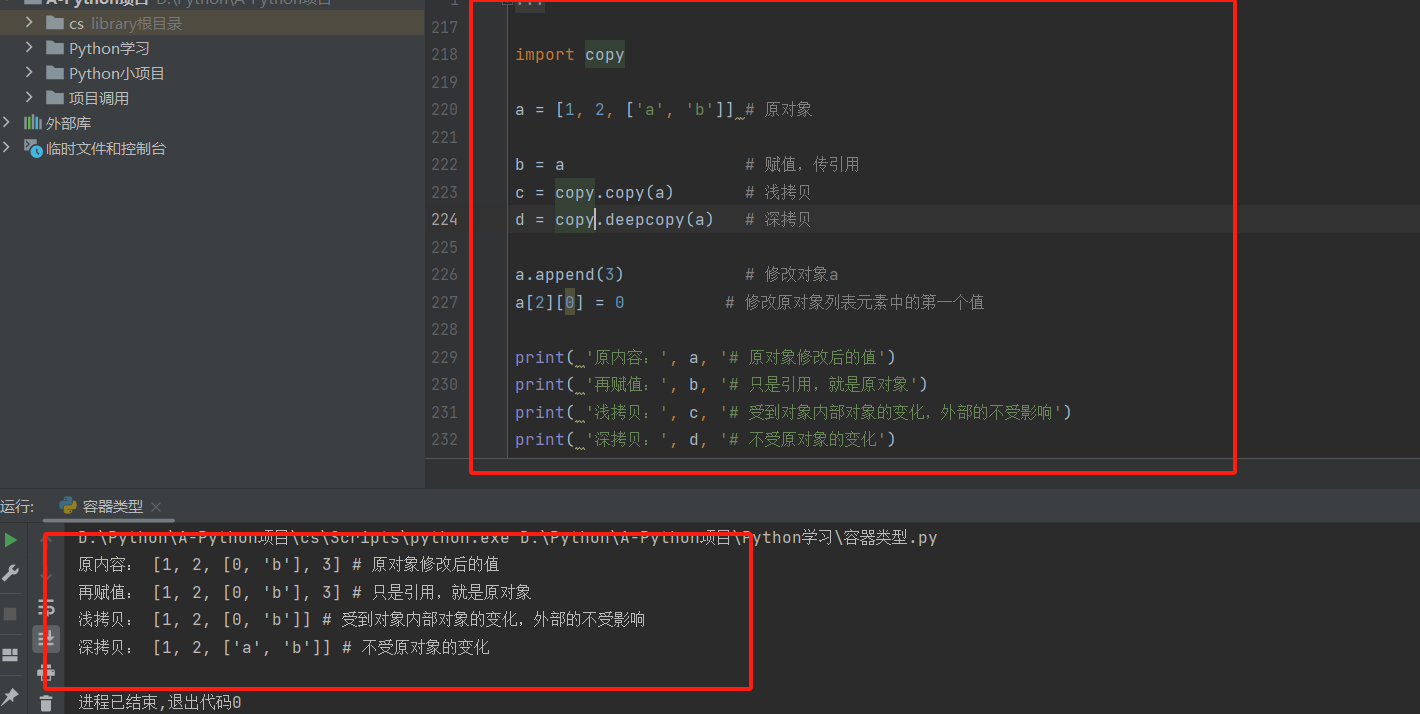The width and height of the screenshot is (1420, 714).
Task: Expand the Python小项目 folder arrow
Action: (x=29, y=72)
